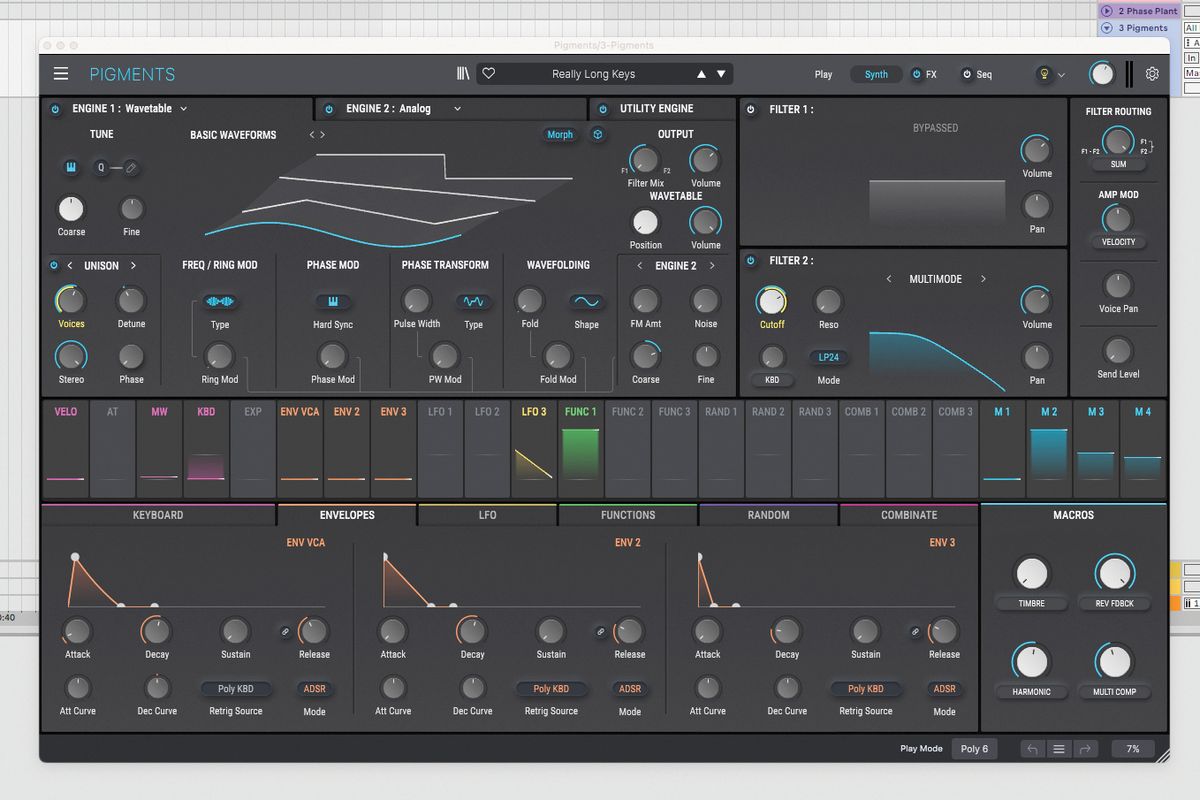Toggle the Engine 1 power button
The width and height of the screenshot is (1200, 800).
54,108
